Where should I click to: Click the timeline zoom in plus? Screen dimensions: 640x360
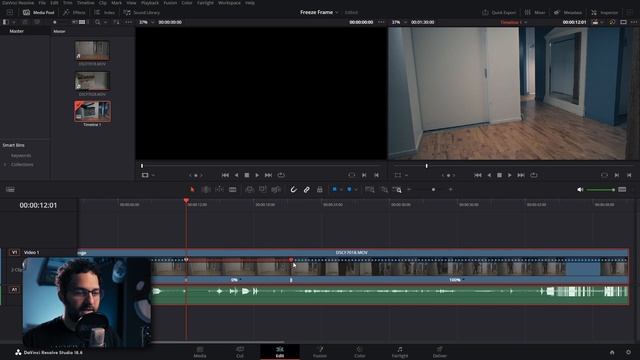click(x=451, y=189)
